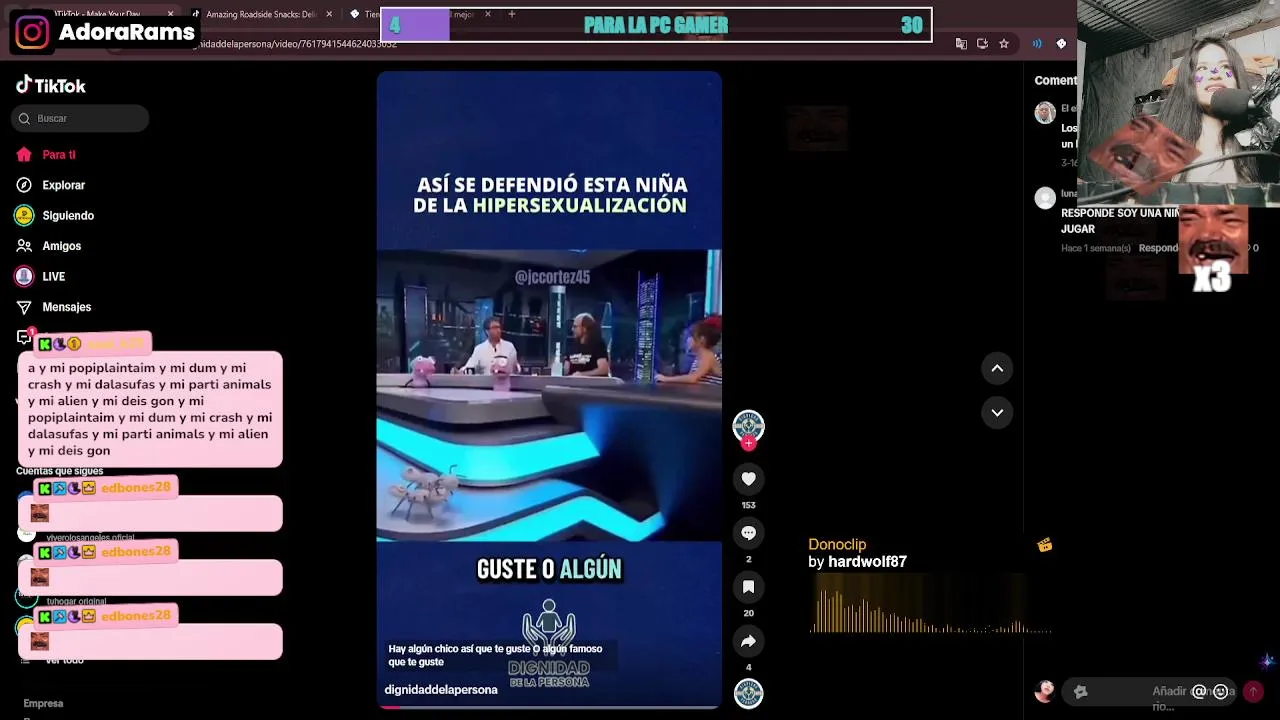The image size is (1280, 720).
Task: Click the sticker icon in the comment box
Action: (1080, 691)
